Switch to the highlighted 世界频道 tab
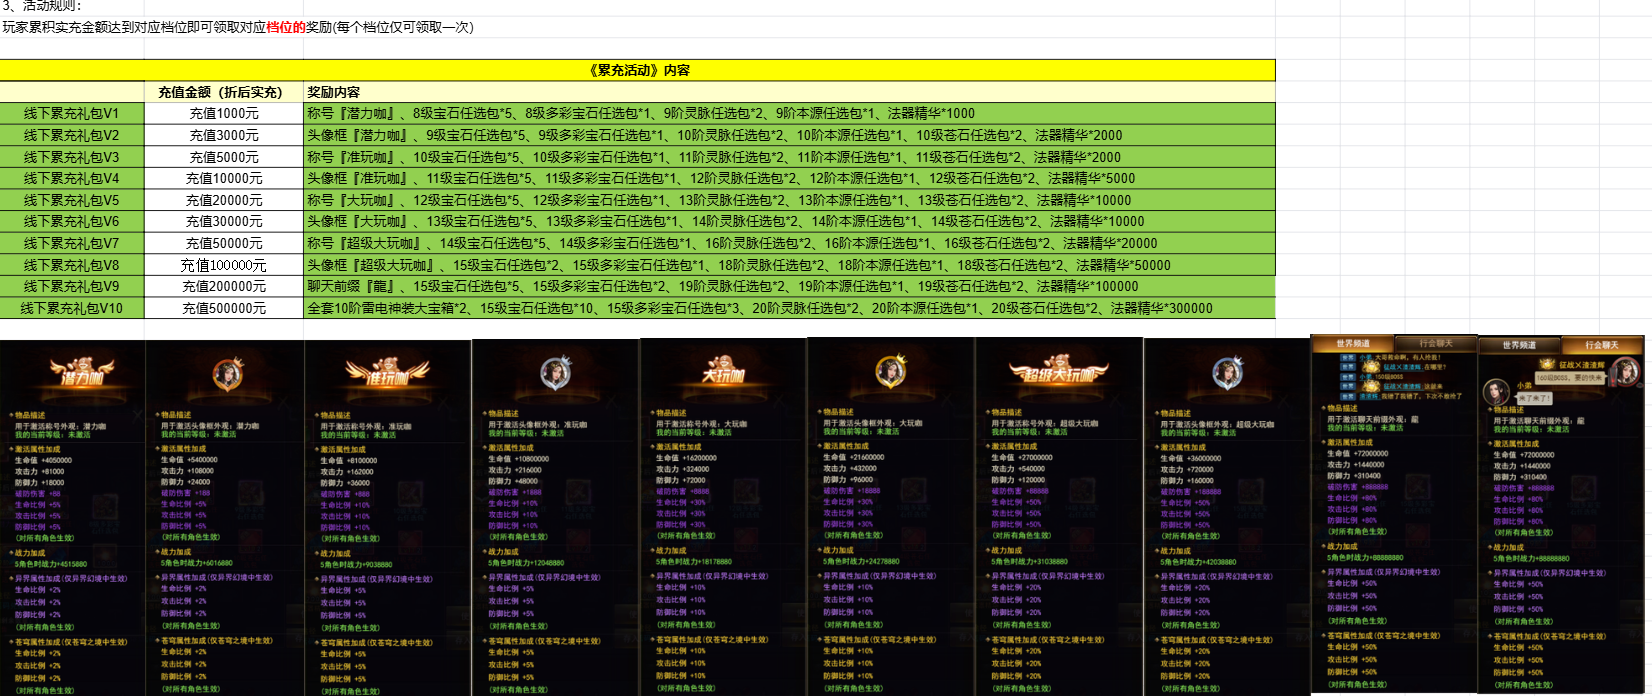This screenshot has height=696, width=1652. click(1353, 344)
